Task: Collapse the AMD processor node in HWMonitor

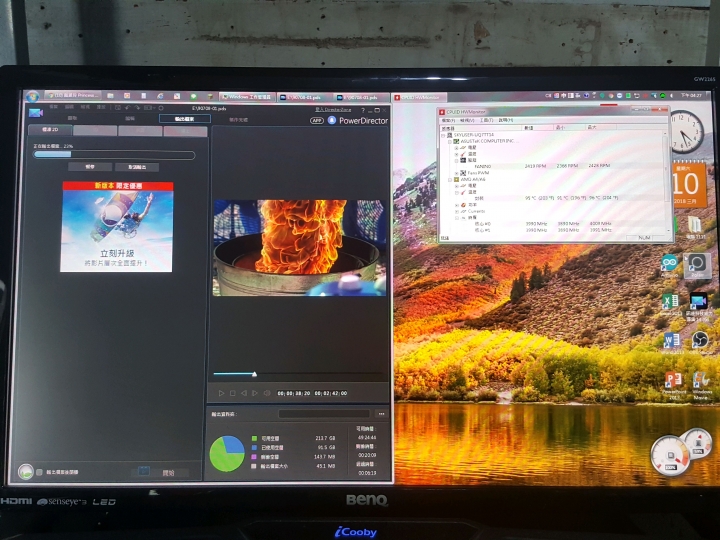Action: [450, 180]
